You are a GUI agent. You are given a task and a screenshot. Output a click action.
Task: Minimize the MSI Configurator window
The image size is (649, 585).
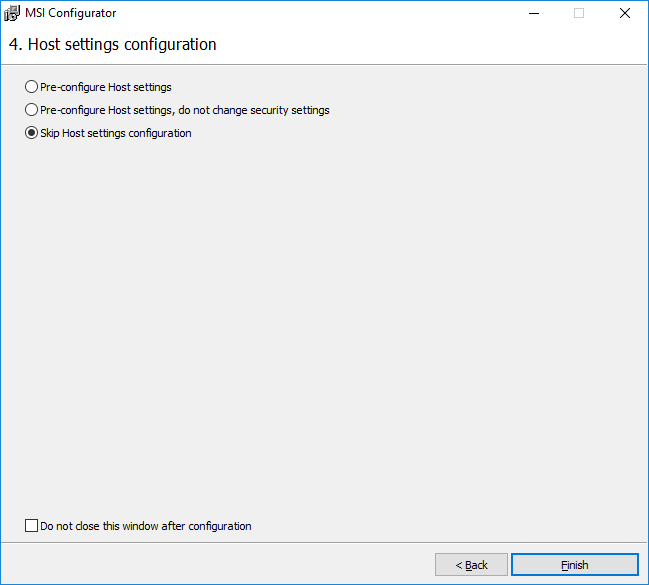point(533,13)
